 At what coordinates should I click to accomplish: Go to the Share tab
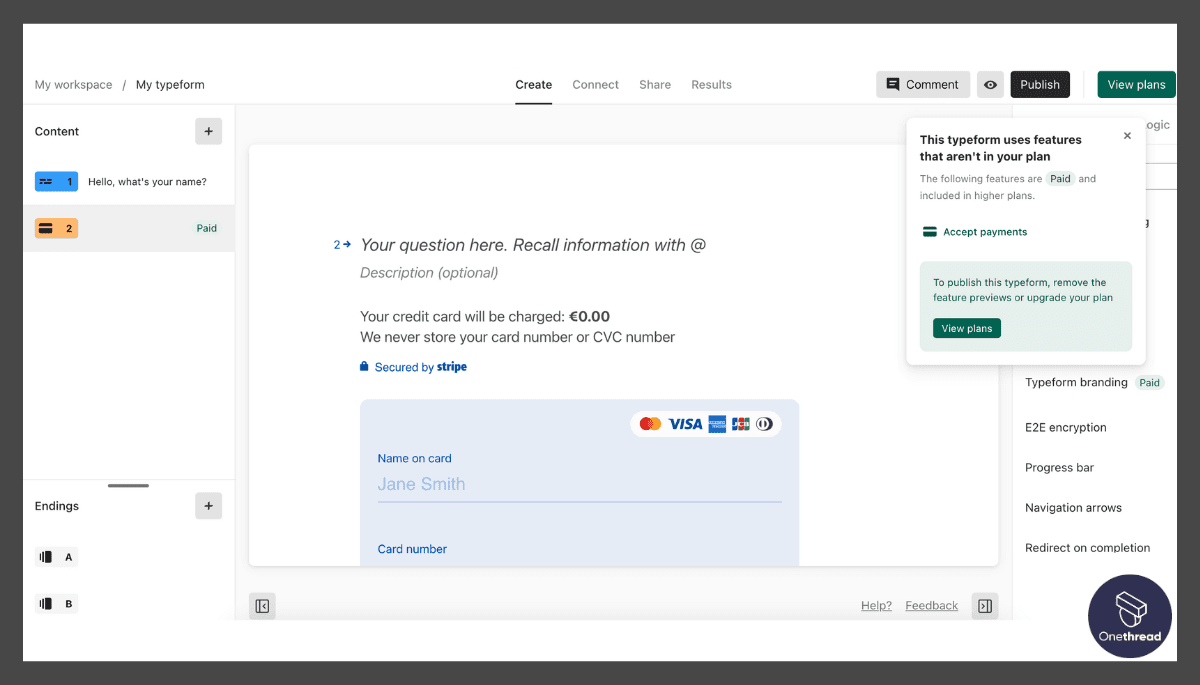pos(655,85)
